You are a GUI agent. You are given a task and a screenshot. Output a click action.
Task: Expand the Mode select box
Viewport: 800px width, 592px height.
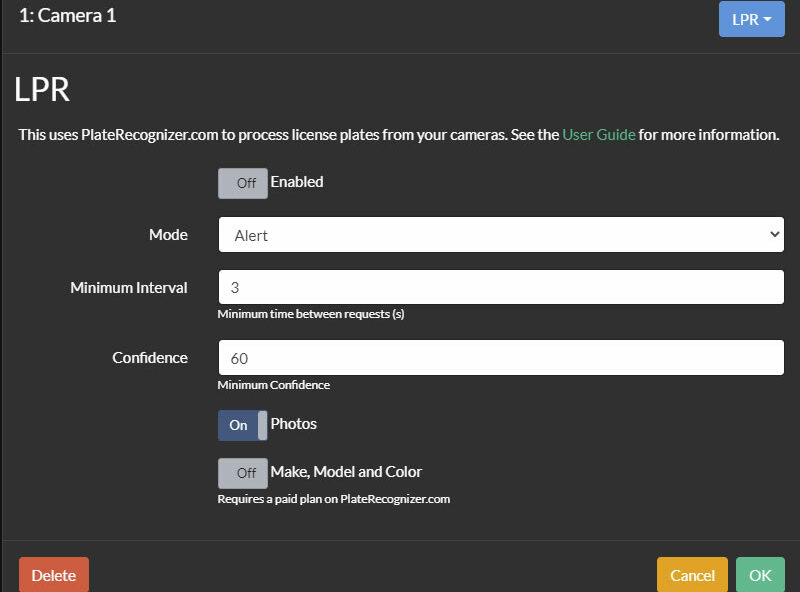(x=501, y=235)
